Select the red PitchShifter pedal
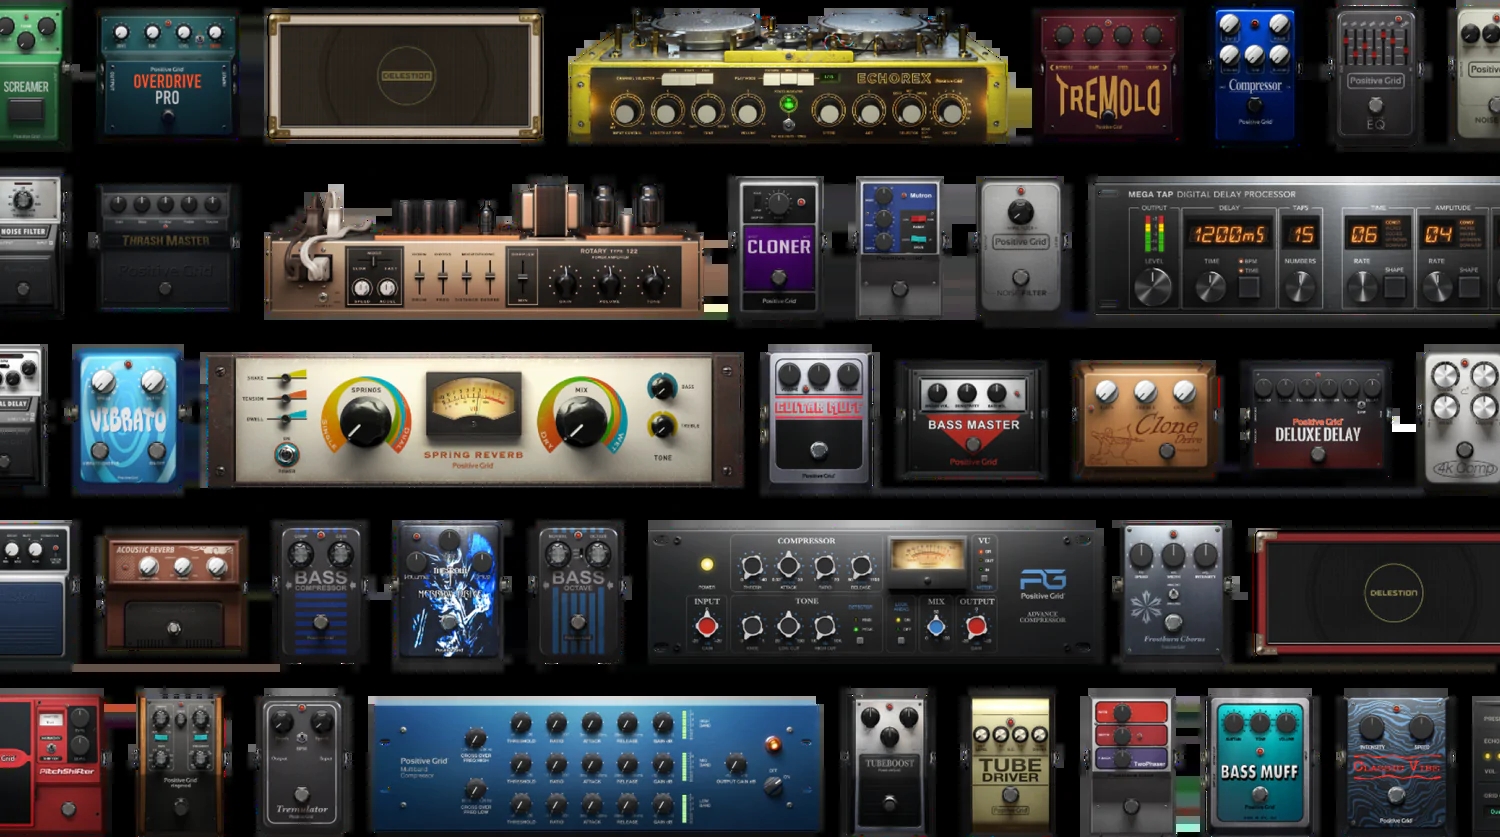This screenshot has height=837, width=1500. 52,765
